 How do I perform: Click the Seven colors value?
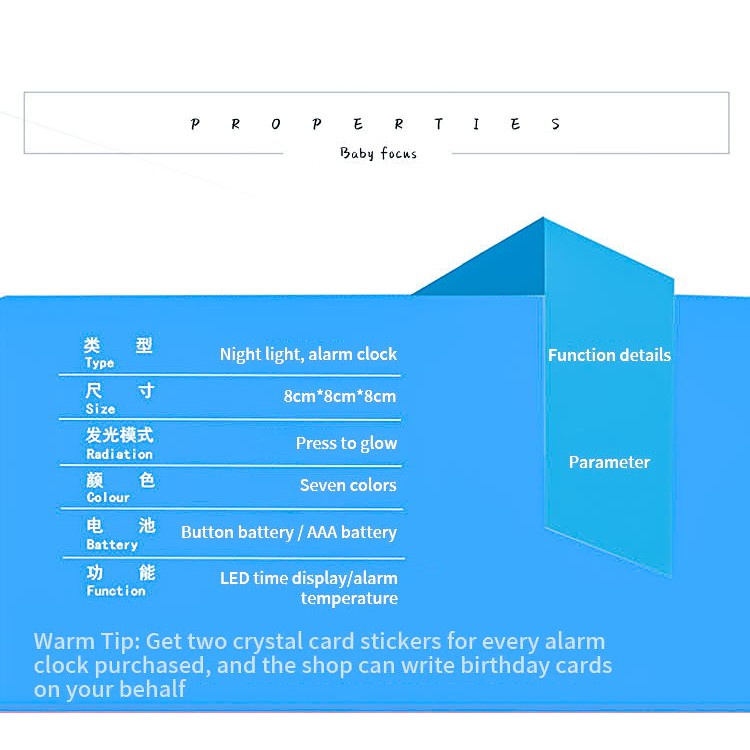point(348,485)
